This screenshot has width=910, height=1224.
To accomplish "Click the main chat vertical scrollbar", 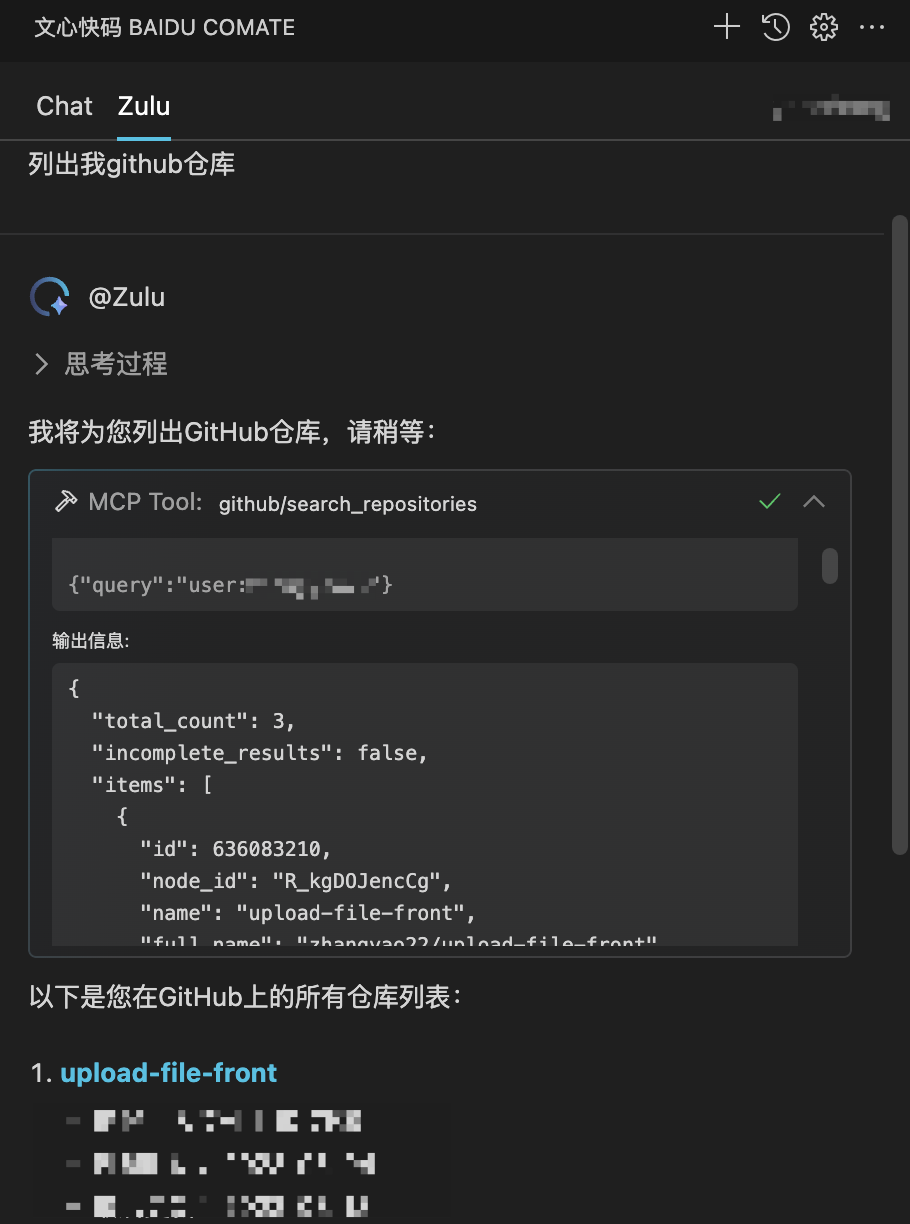I will [900, 535].
